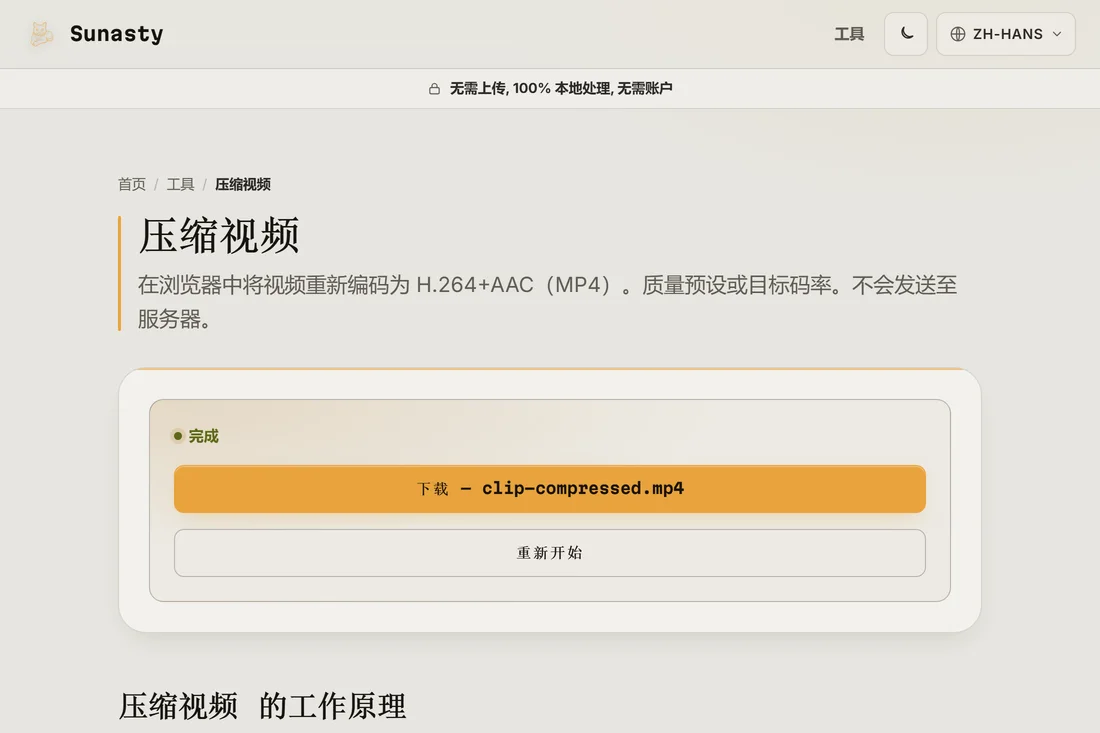Click the lock icon in privacy banner
This screenshot has width=1100, height=733.
point(434,88)
